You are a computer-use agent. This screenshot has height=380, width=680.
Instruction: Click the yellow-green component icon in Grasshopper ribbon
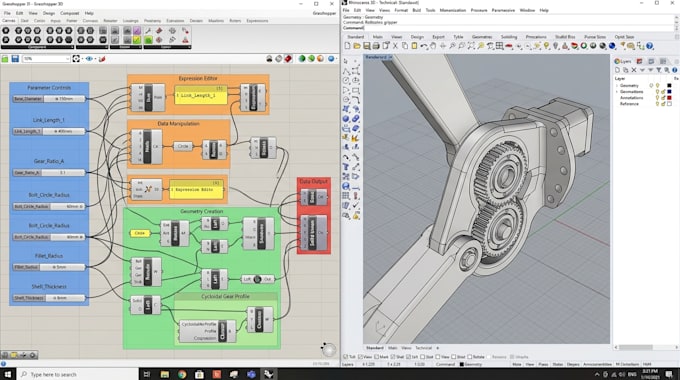click(x=137, y=40)
